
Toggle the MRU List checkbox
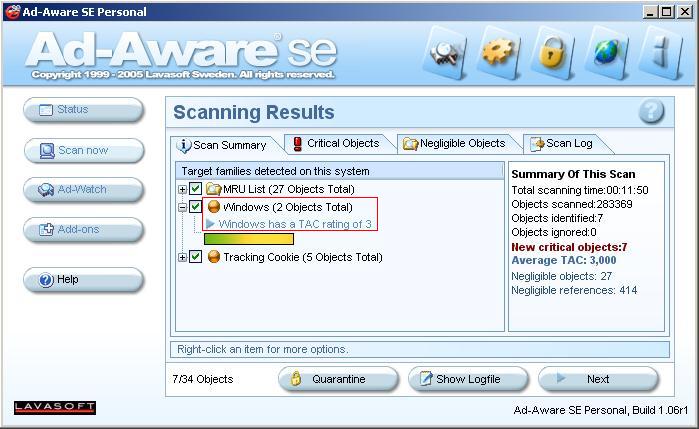pos(195,189)
